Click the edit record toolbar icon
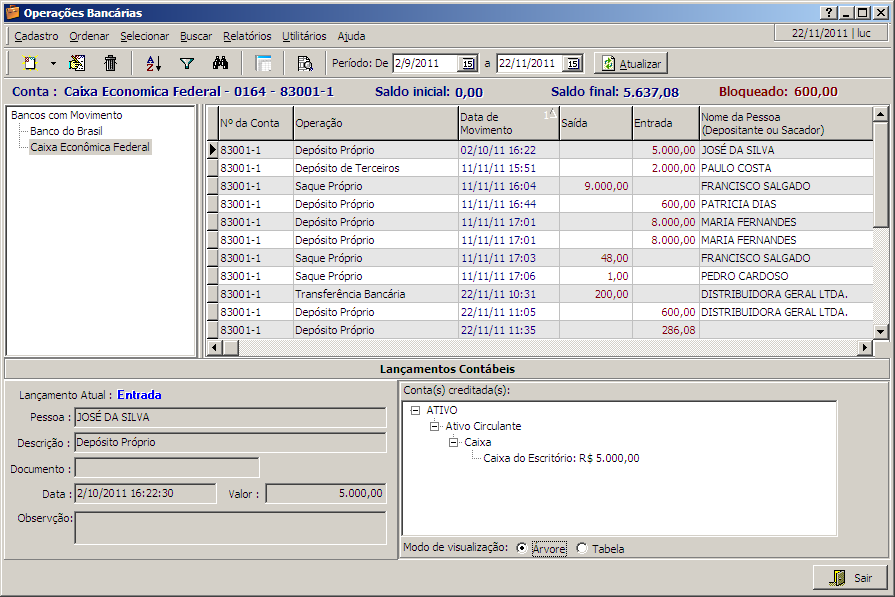895x597 pixels. 78,63
